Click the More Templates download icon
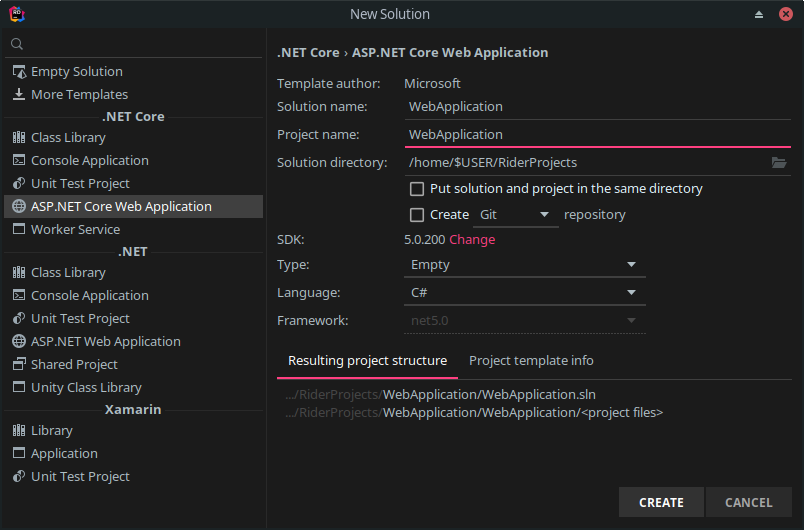 [x=19, y=95]
